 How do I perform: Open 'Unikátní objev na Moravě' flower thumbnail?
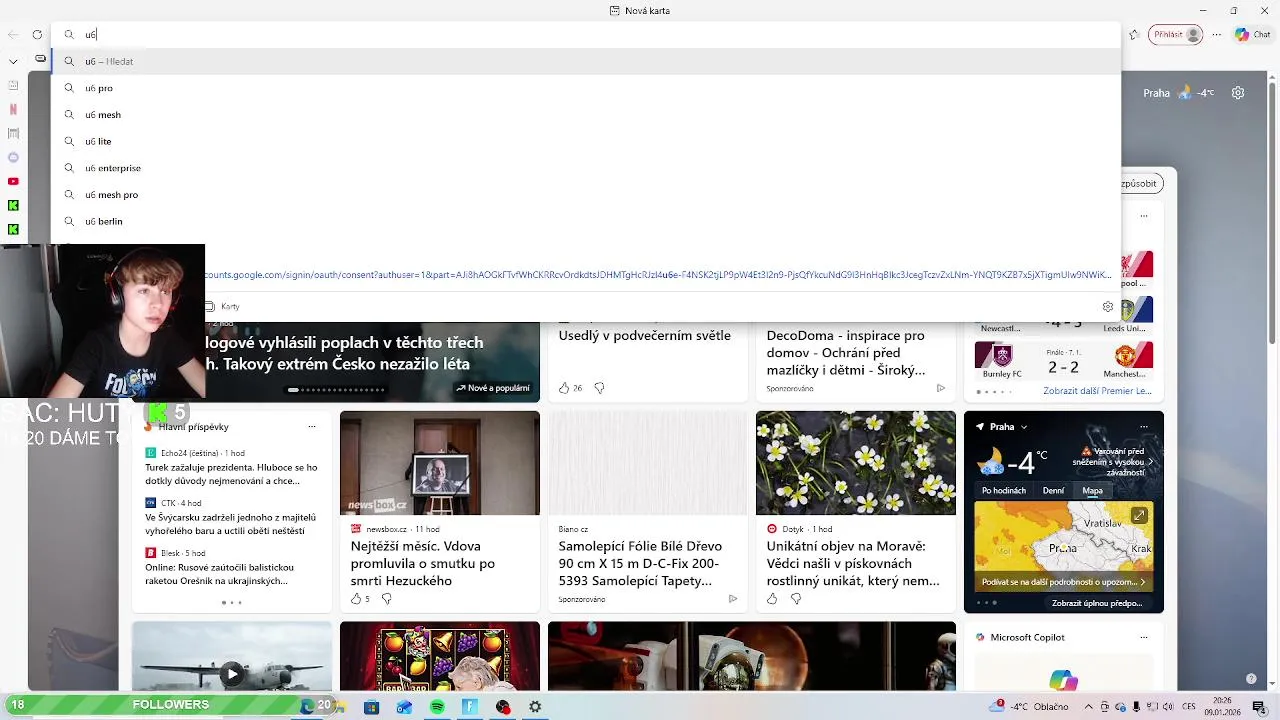click(x=856, y=463)
